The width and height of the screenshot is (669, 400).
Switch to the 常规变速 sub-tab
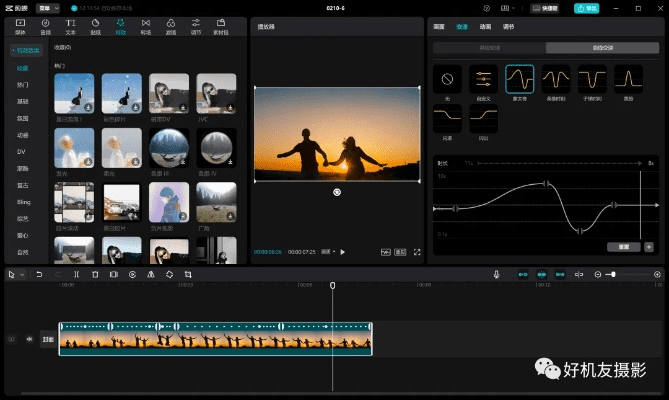pyautogui.click(x=489, y=48)
